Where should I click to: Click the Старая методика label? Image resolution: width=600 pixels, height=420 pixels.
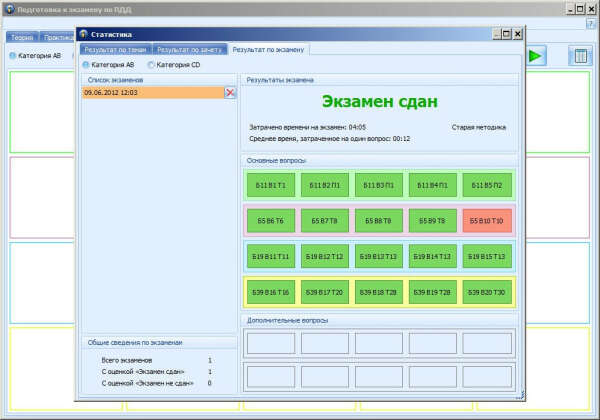[479, 127]
